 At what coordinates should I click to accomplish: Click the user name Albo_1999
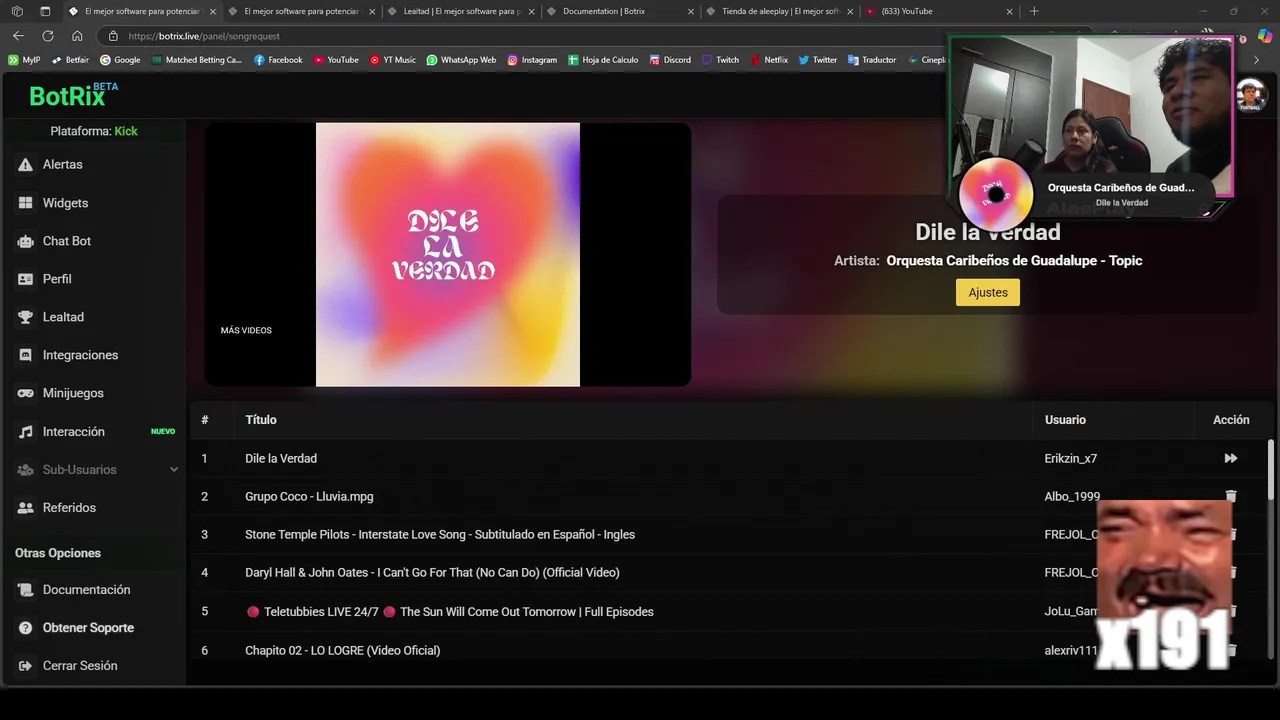[x=1072, y=496]
